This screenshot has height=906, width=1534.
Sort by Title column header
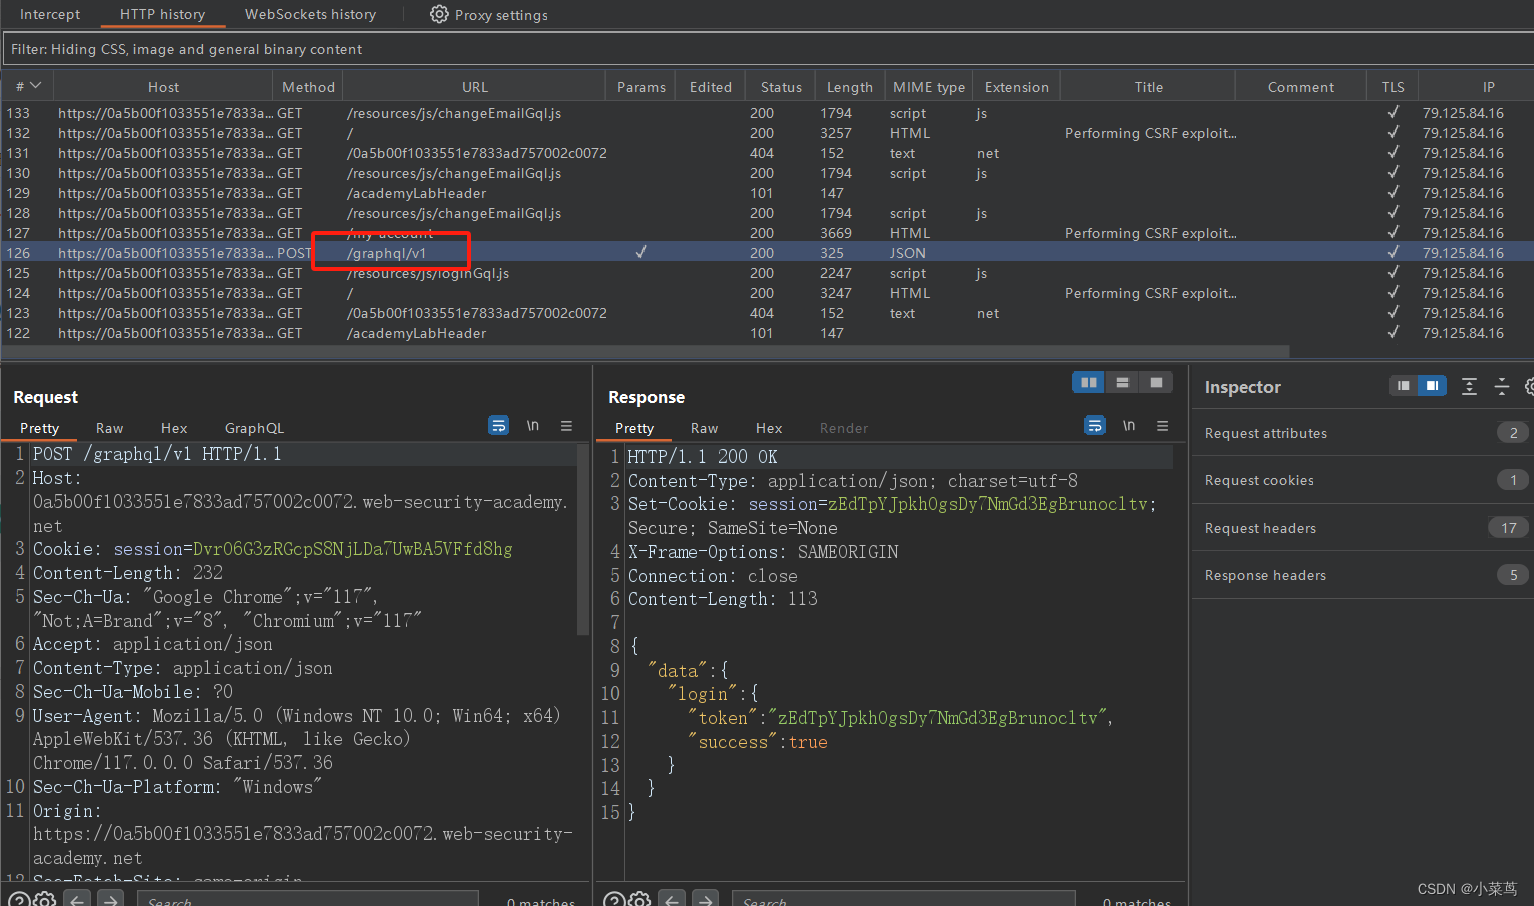click(1149, 87)
